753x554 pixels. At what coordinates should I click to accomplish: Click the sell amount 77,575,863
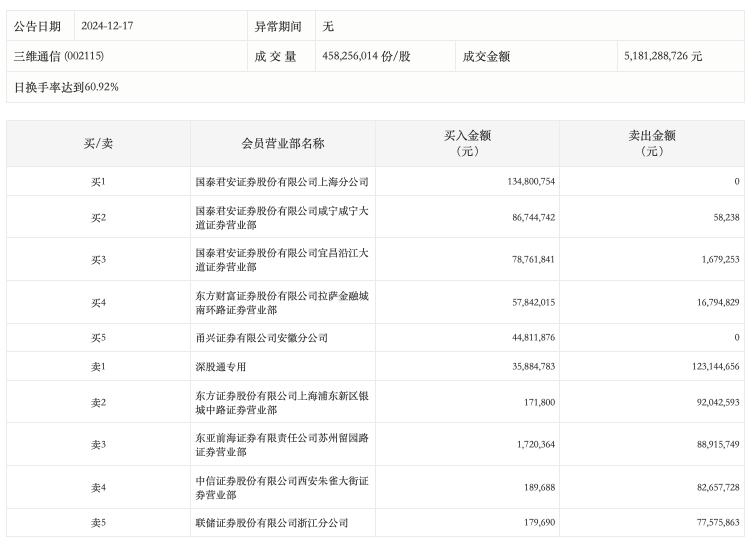(718, 522)
